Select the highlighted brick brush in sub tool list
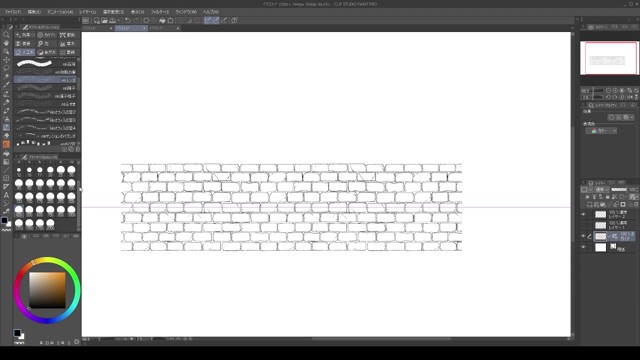The image size is (640, 360). [45, 80]
